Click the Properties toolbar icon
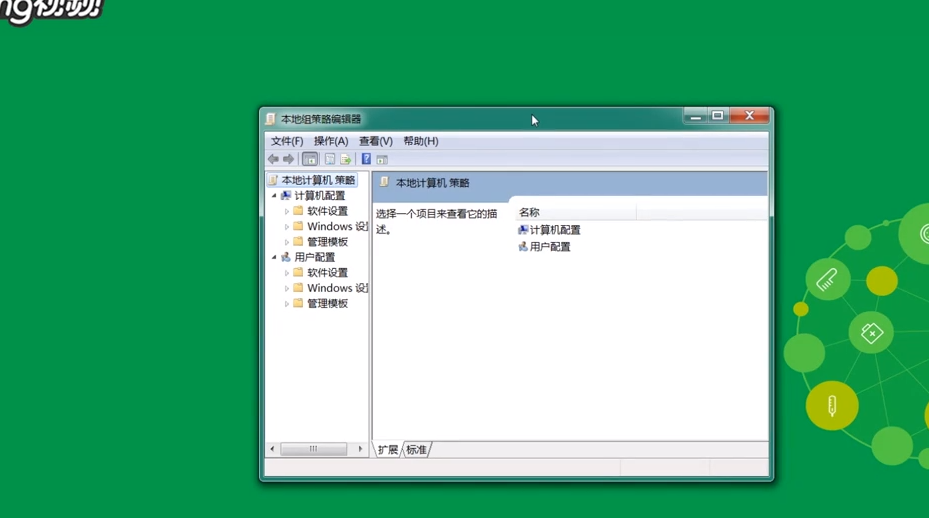The image size is (929, 518). click(330, 159)
